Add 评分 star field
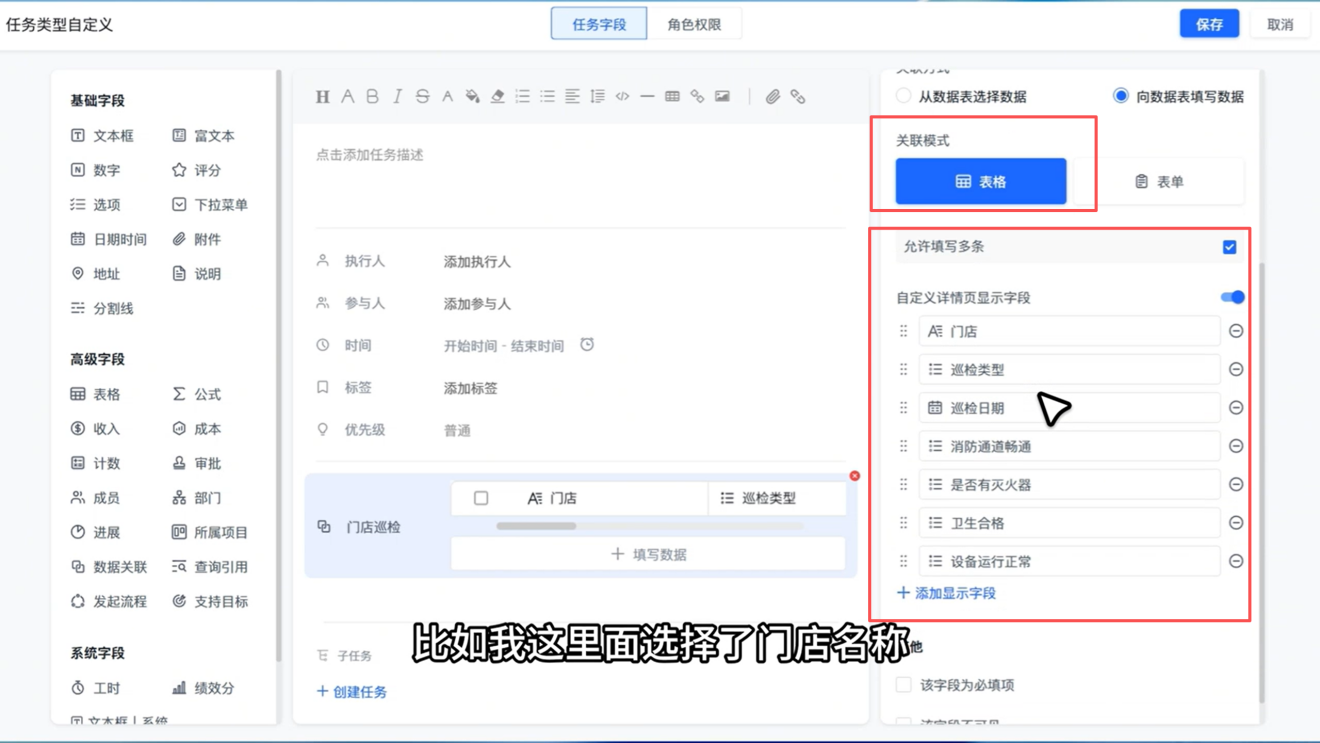Screen dimensions: 1320x743 196,170
